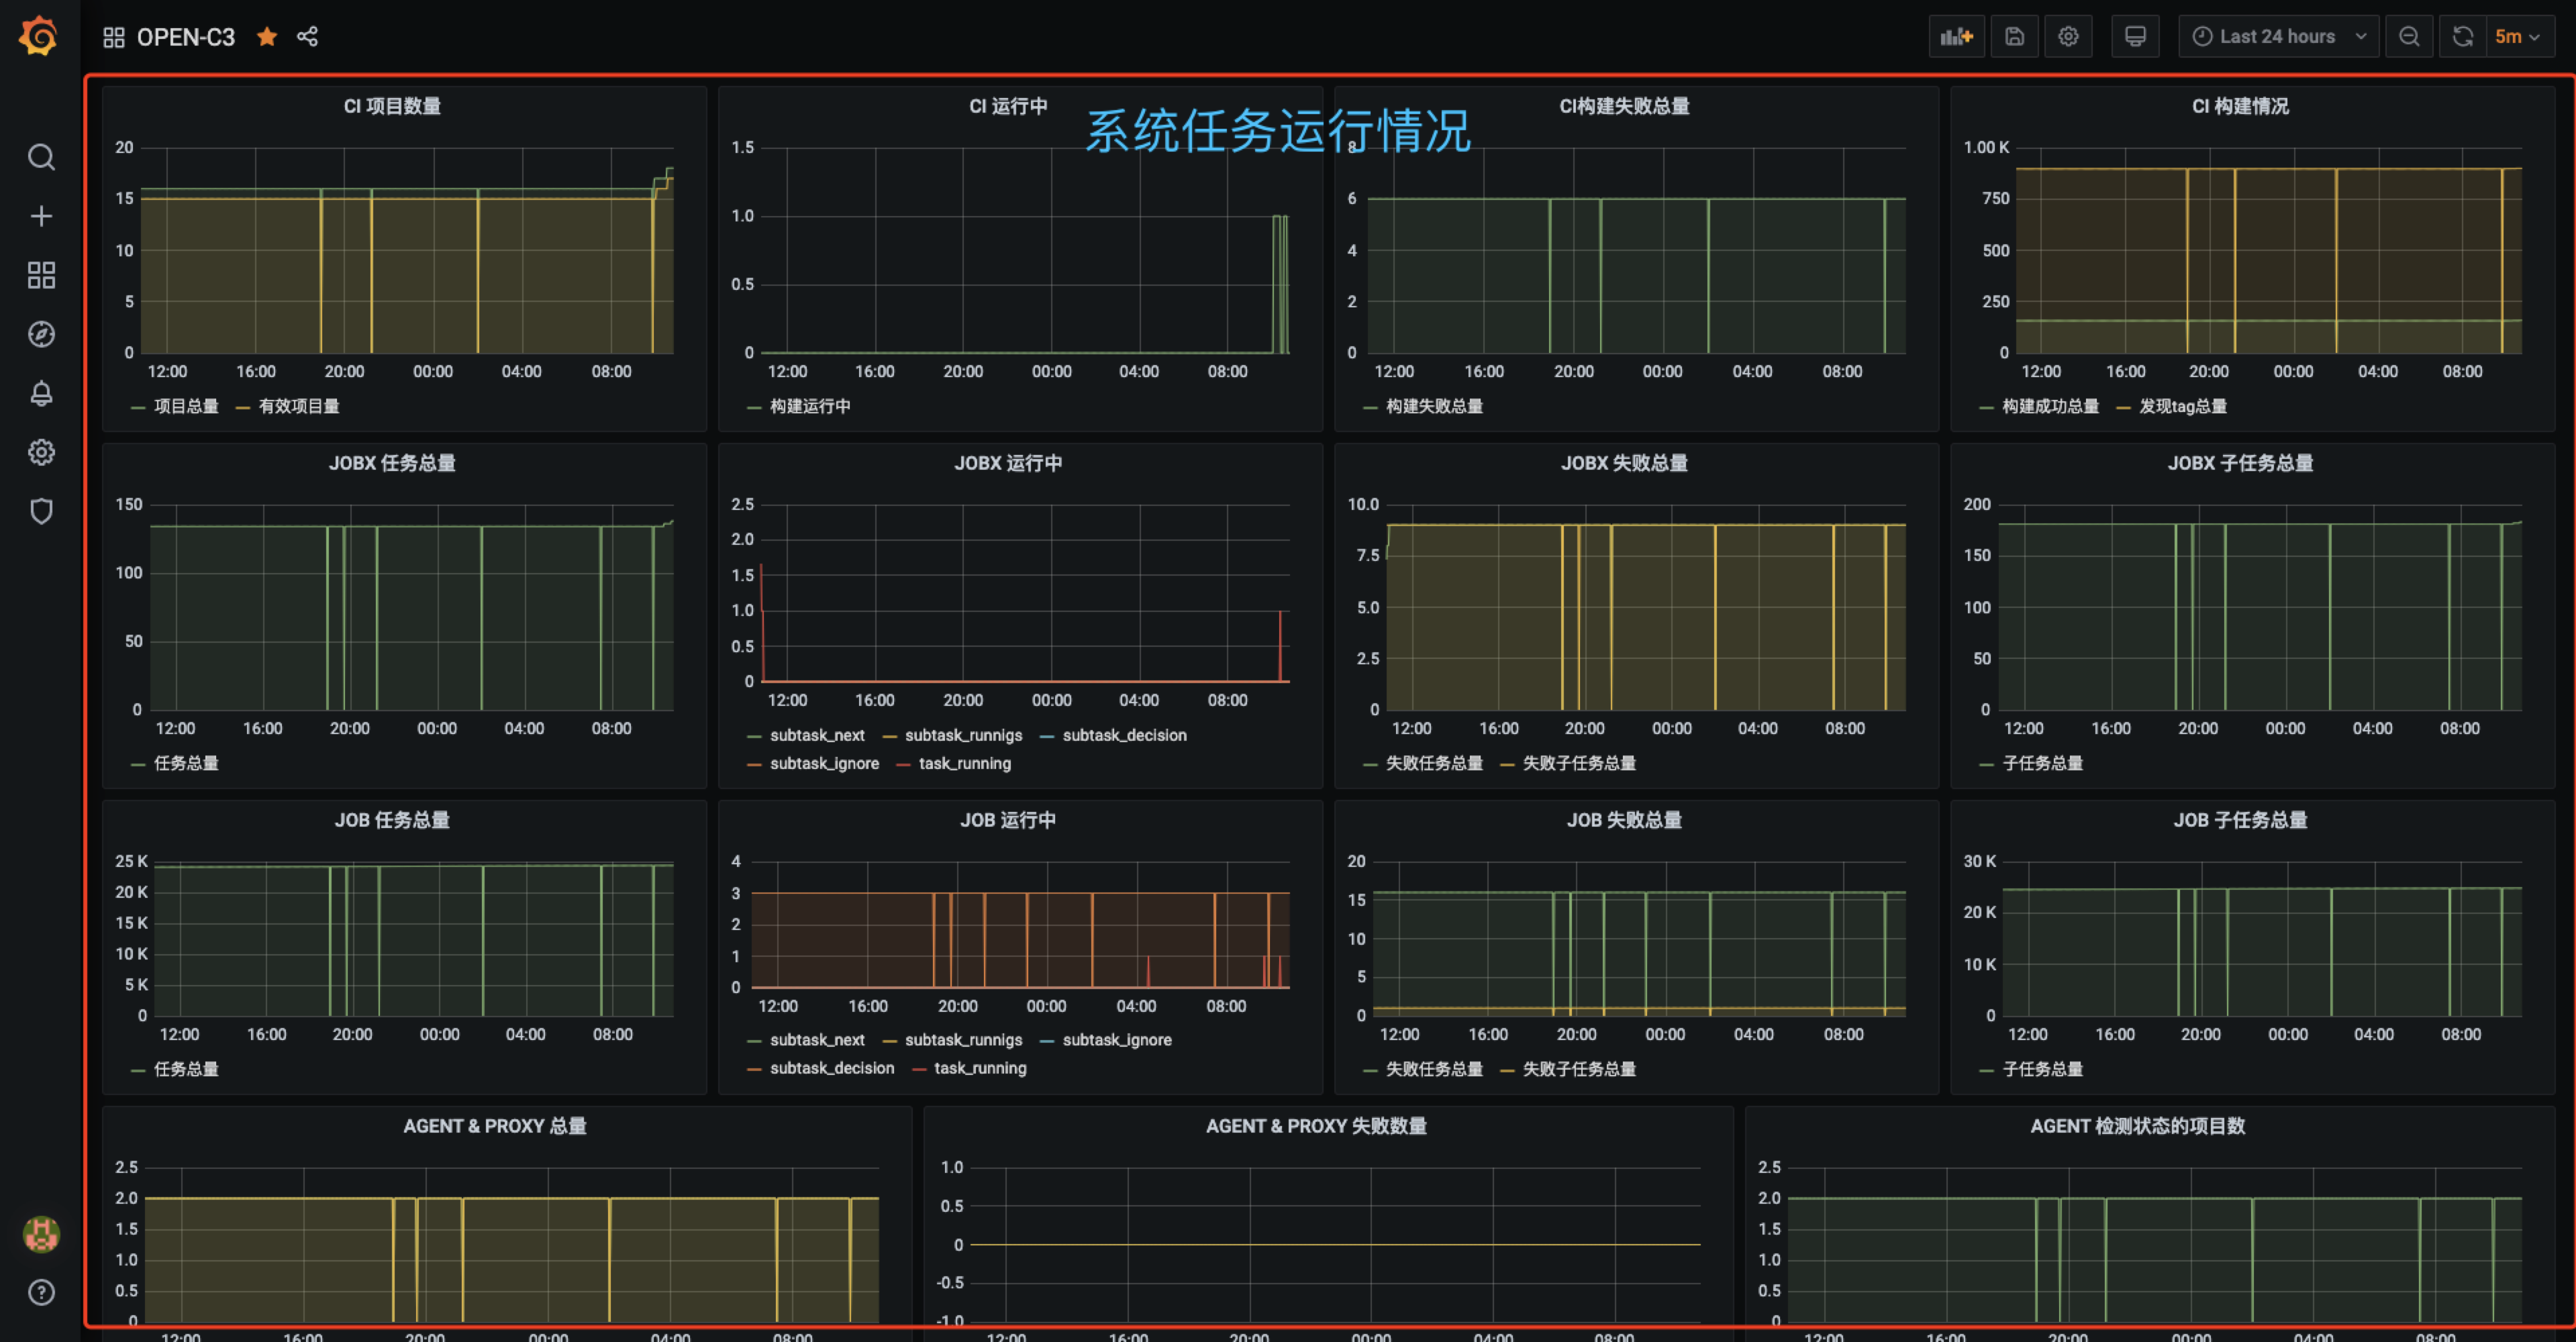2576x1342 pixels.
Task: Share the dashboard via share icon
Action: [307, 37]
